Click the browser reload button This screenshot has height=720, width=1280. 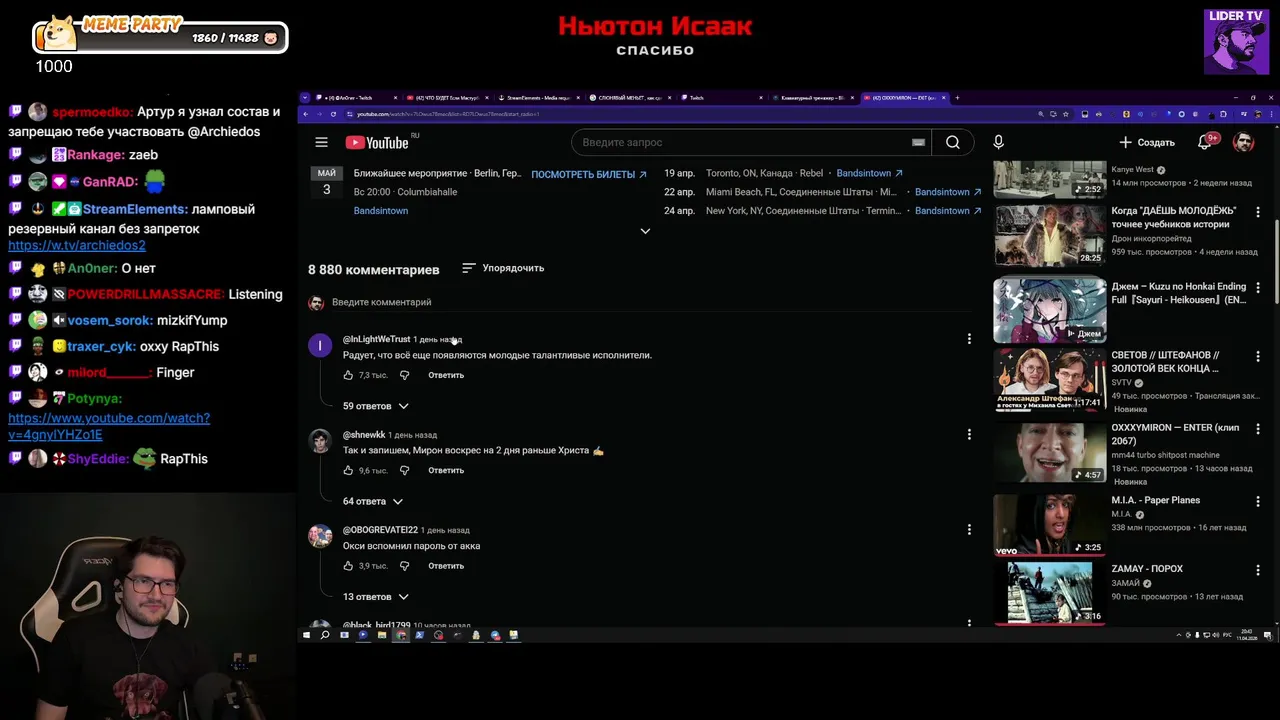[333, 114]
